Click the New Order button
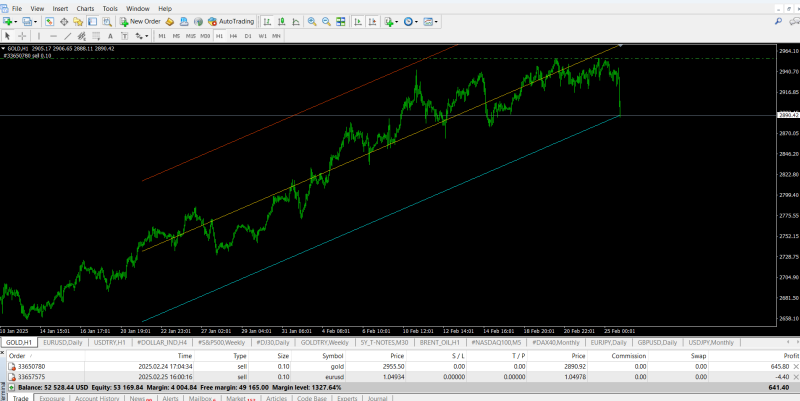800x401 pixels. coord(140,21)
